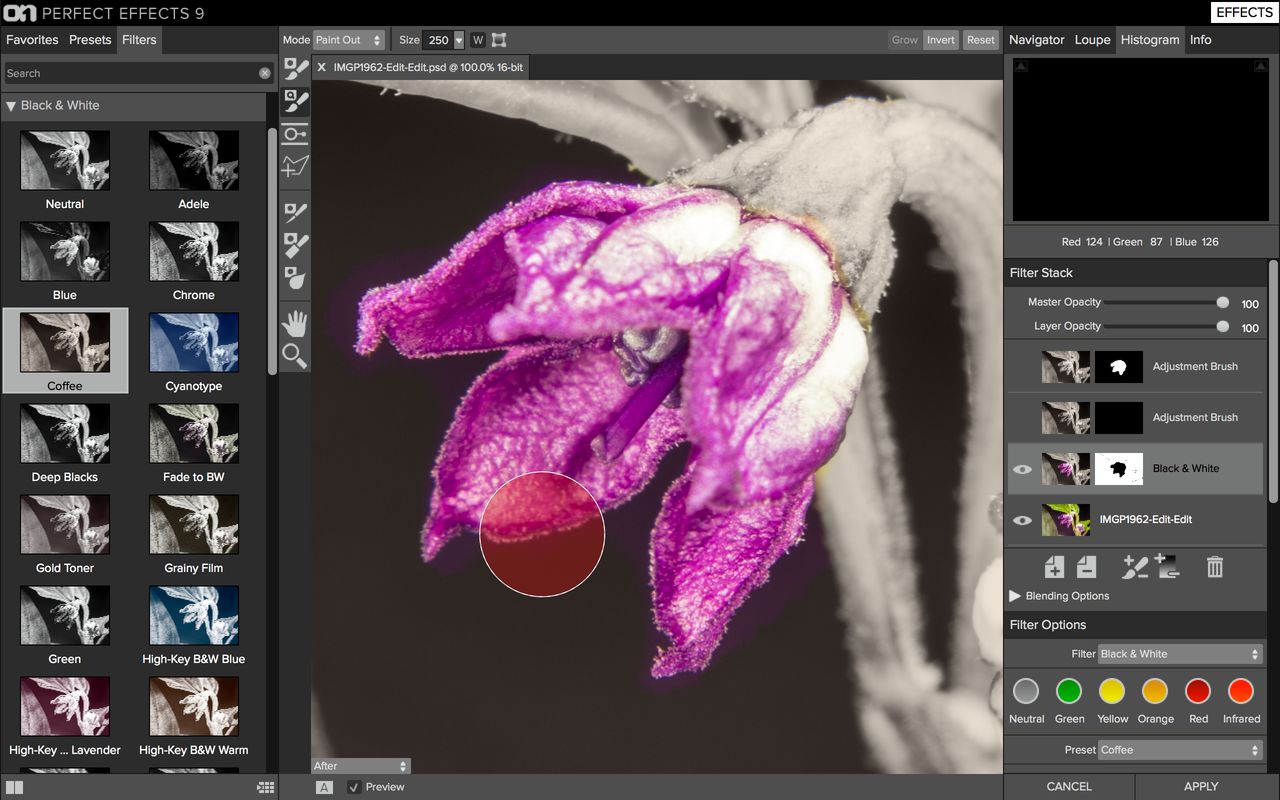Open the Loupe tab
The height and width of the screenshot is (800, 1280).
1092,40
